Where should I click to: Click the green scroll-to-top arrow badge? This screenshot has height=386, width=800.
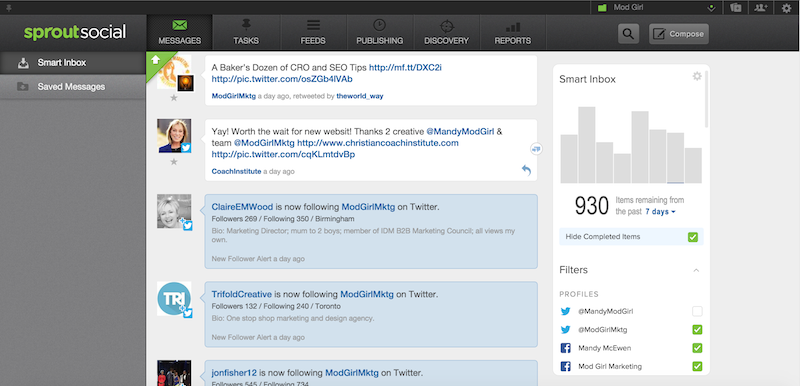coord(156,60)
